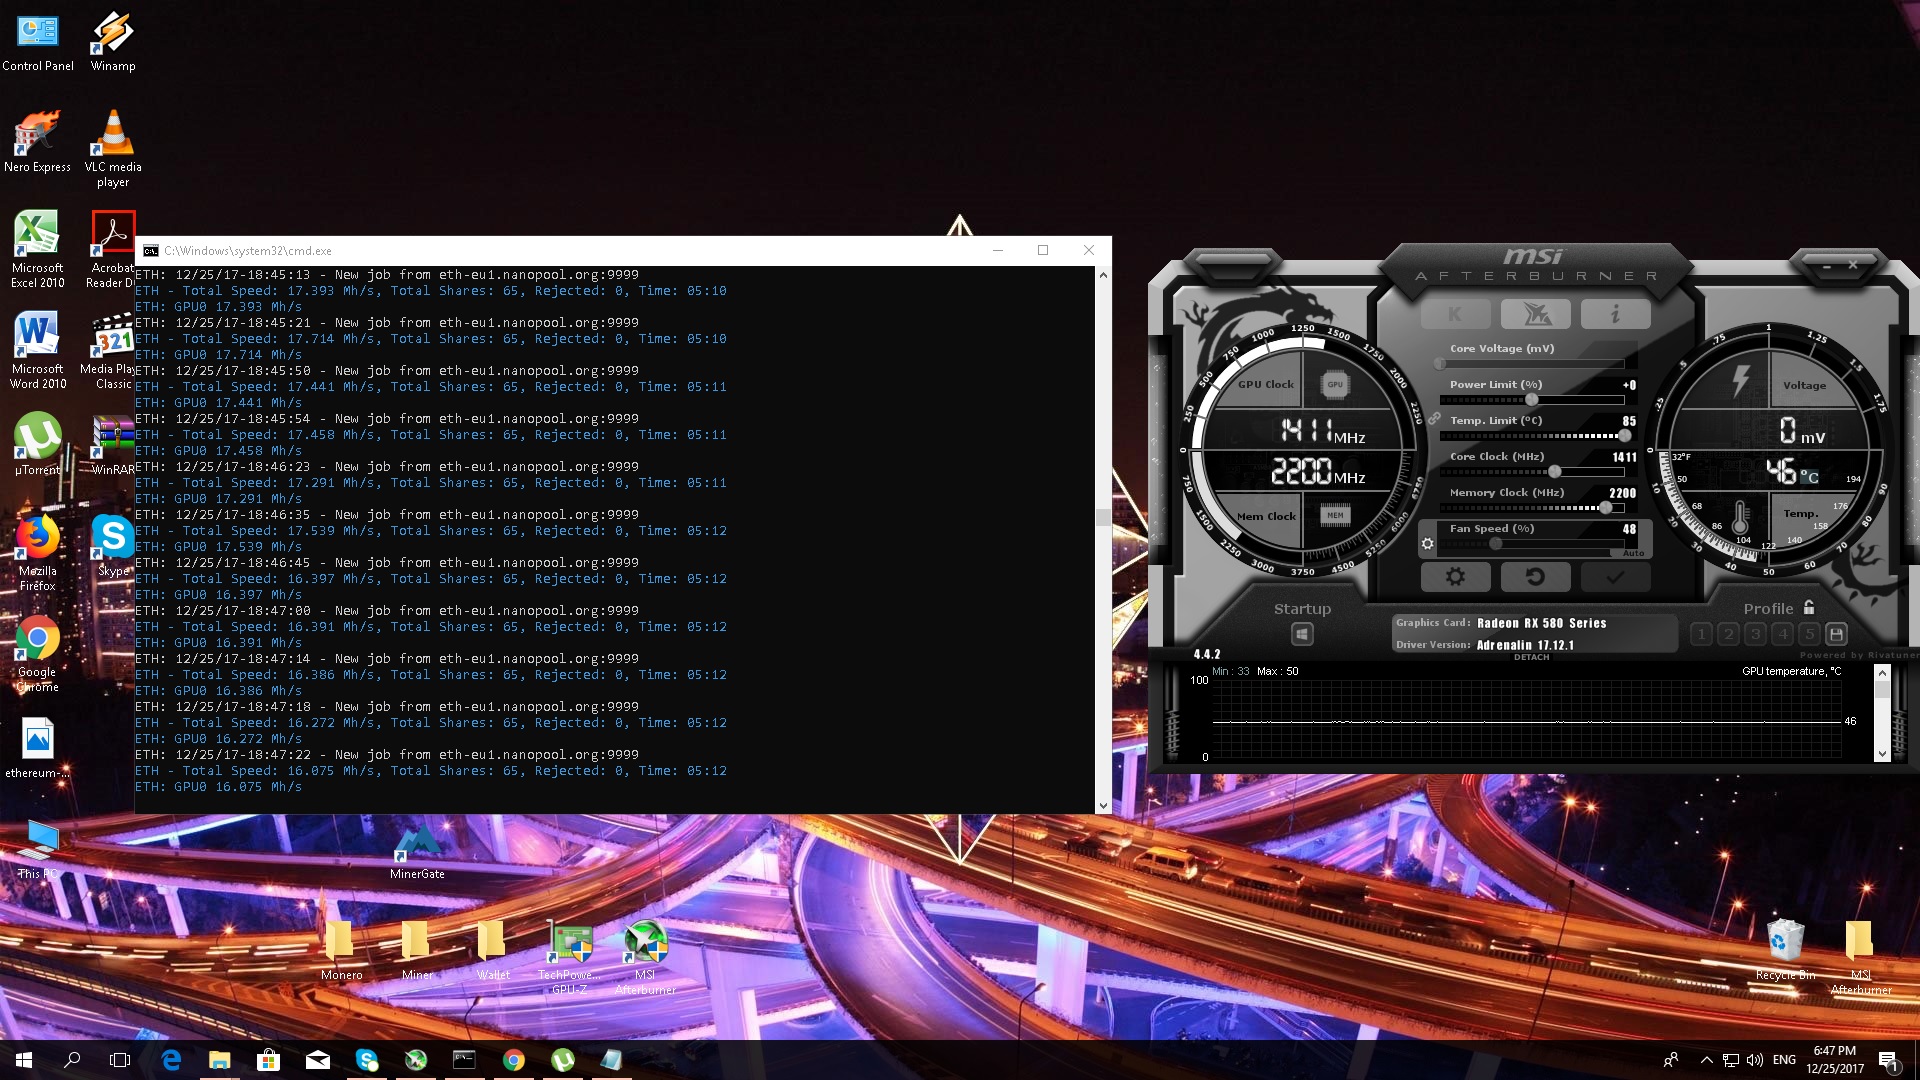The height and width of the screenshot is (1080, 1920).
Task: Click the Power Limit slider handle
Action: [x=1531, y=400]
